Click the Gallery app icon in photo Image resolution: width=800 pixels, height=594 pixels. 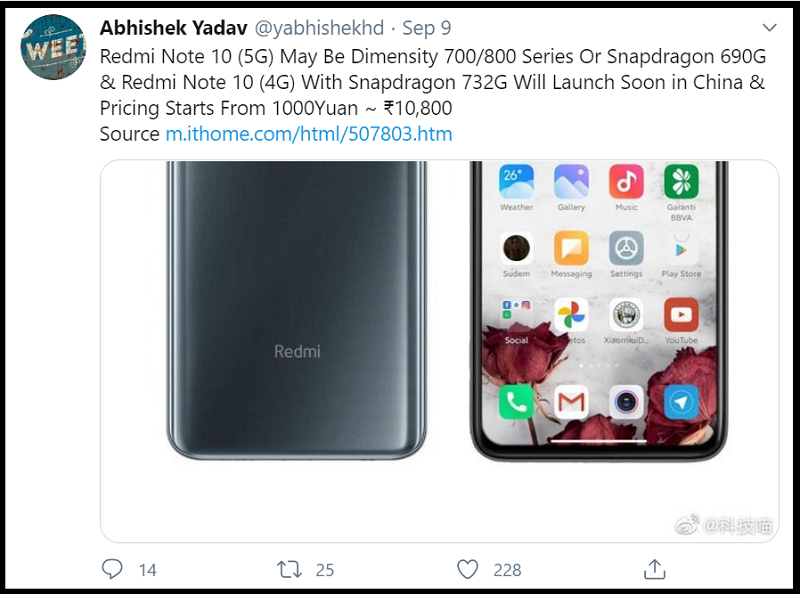pos(571,182)
